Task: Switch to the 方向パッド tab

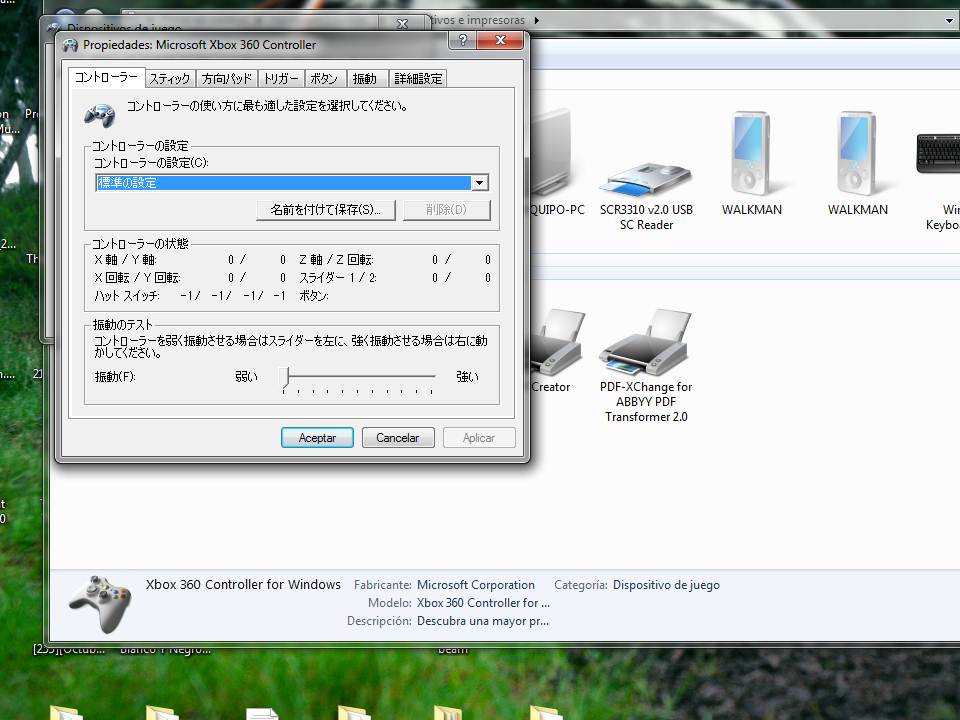Action: pos(227,78)
